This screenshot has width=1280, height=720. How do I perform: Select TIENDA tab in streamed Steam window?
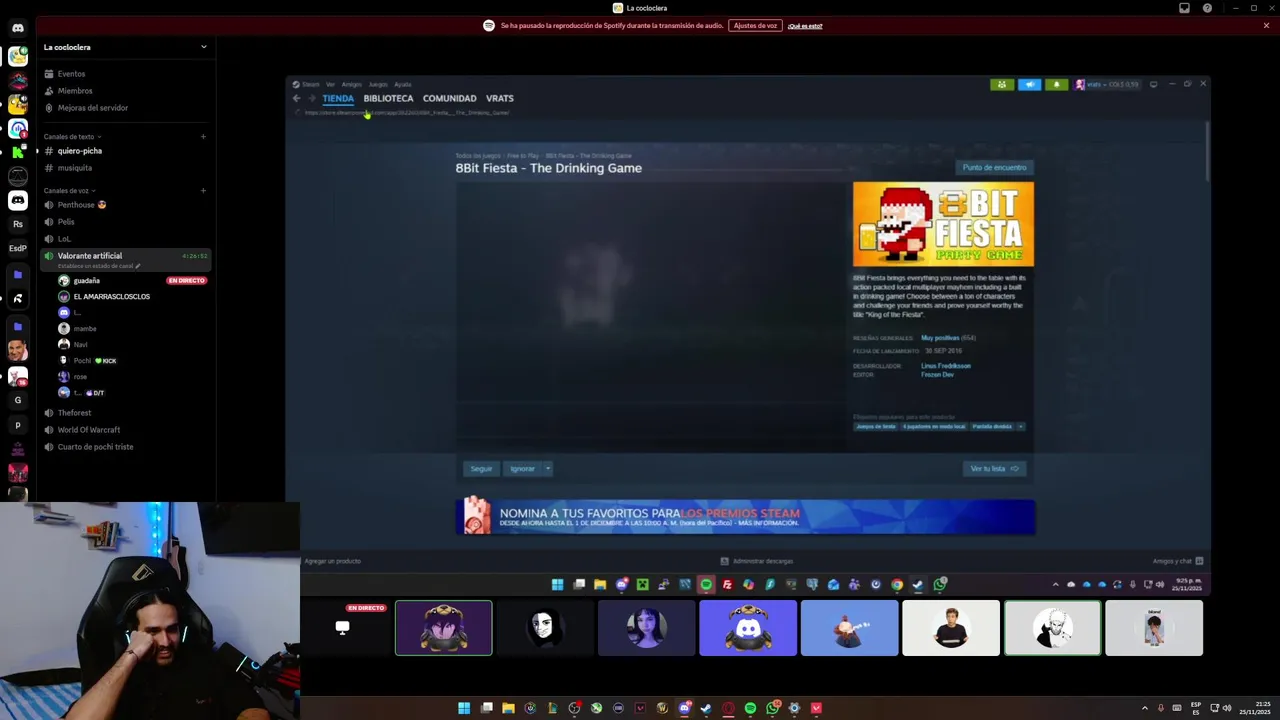(x=338, y=99)
